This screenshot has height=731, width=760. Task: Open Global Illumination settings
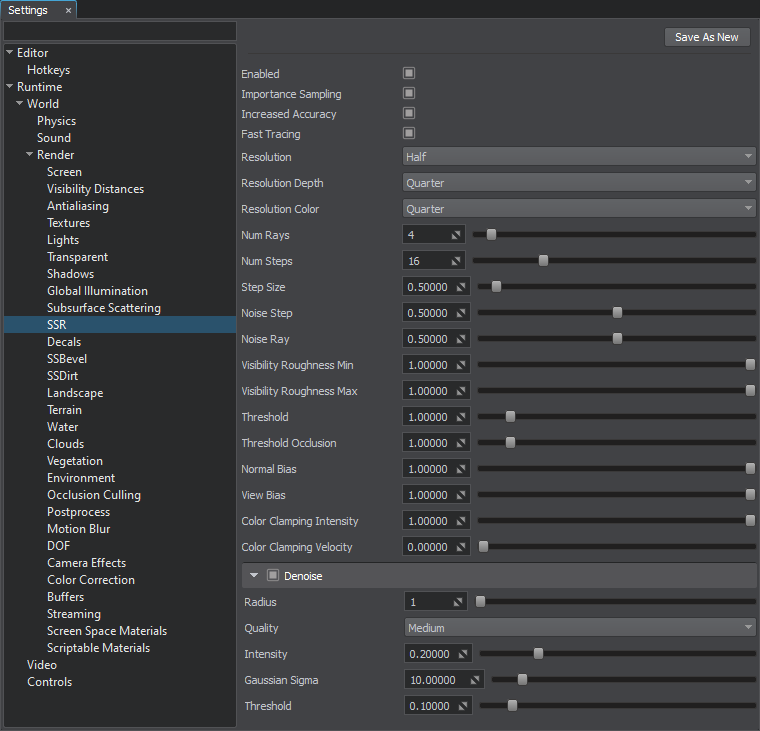click(97, 291)
